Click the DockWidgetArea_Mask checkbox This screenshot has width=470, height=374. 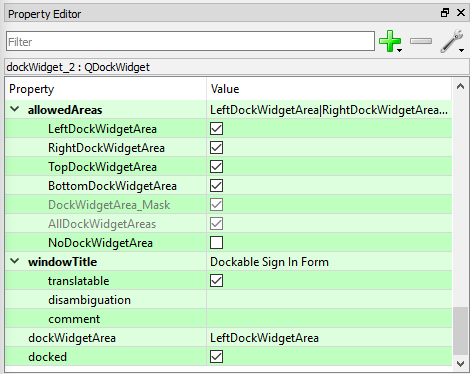tap(216, 205)
